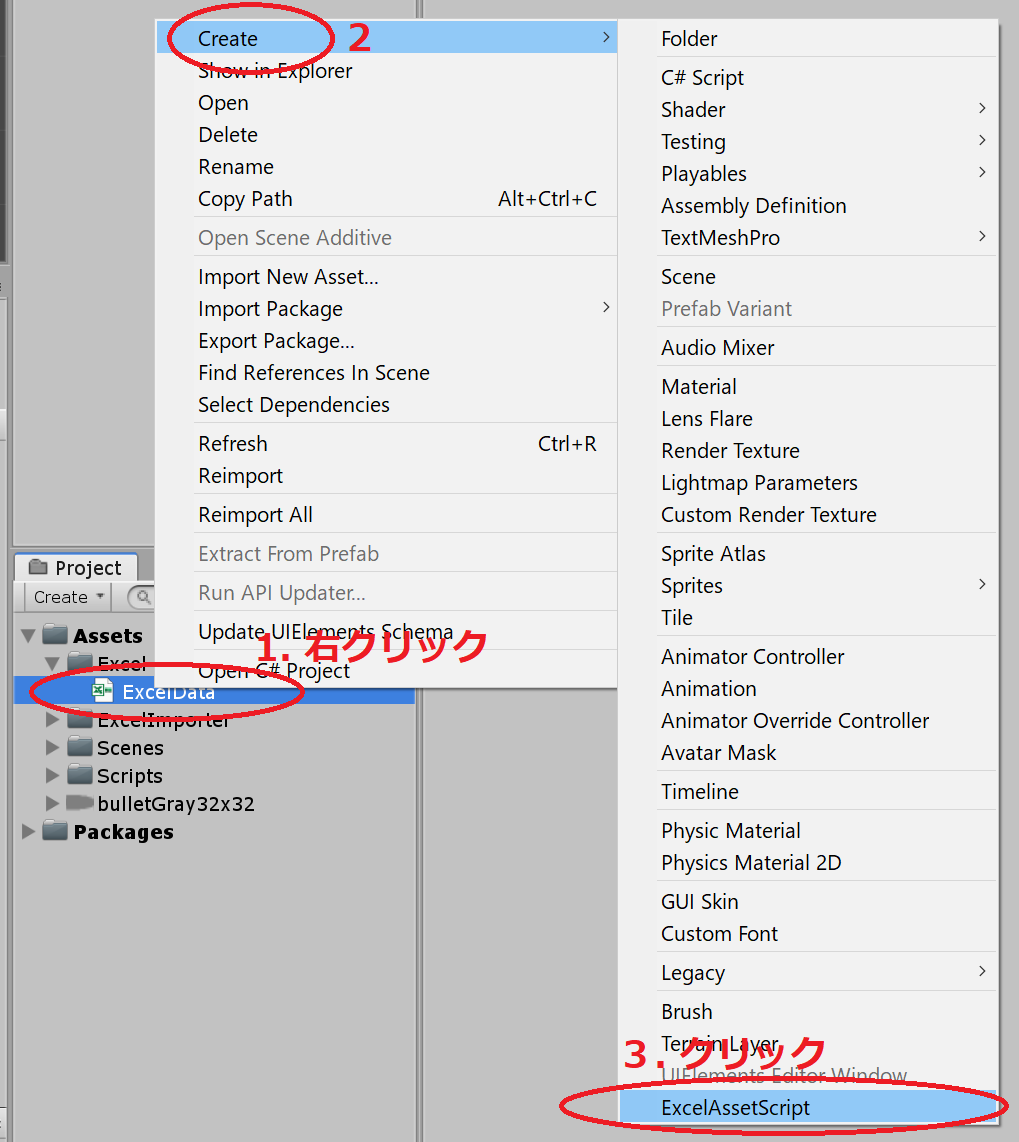Create a new Folder

(x=808, y=39)
